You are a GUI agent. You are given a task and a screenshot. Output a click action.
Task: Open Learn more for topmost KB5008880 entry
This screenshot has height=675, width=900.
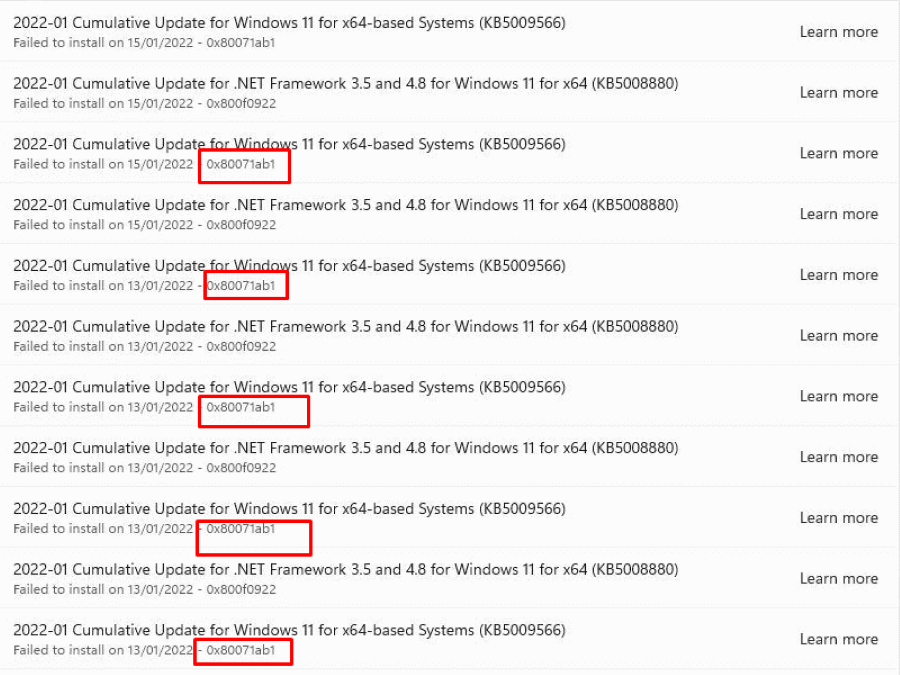839,93
